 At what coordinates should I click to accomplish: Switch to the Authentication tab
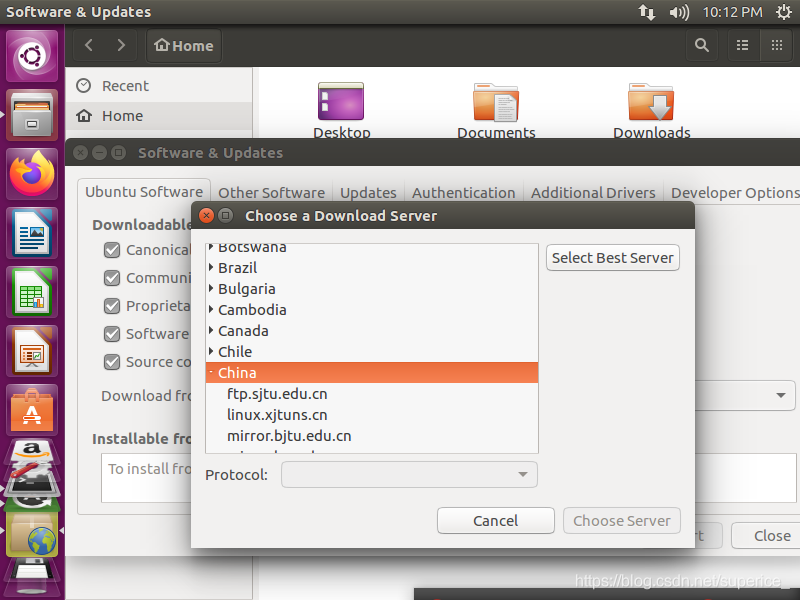(463, 193)
